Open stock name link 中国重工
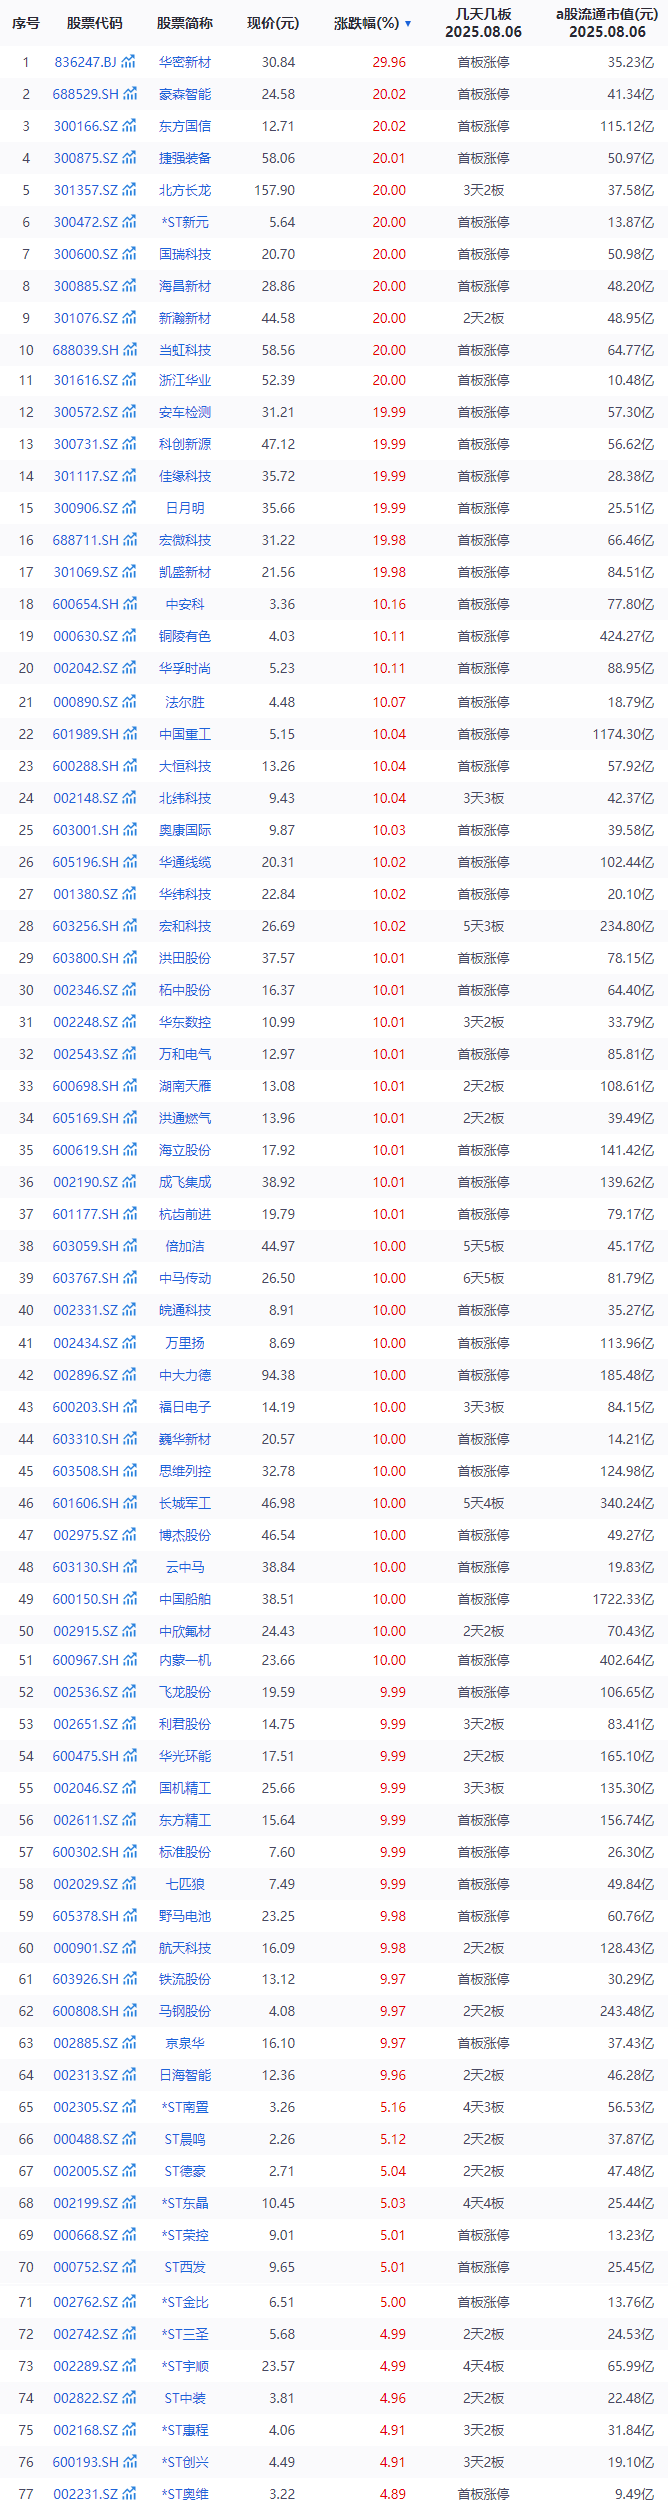The image size is (668, 2509). point(185,734)
